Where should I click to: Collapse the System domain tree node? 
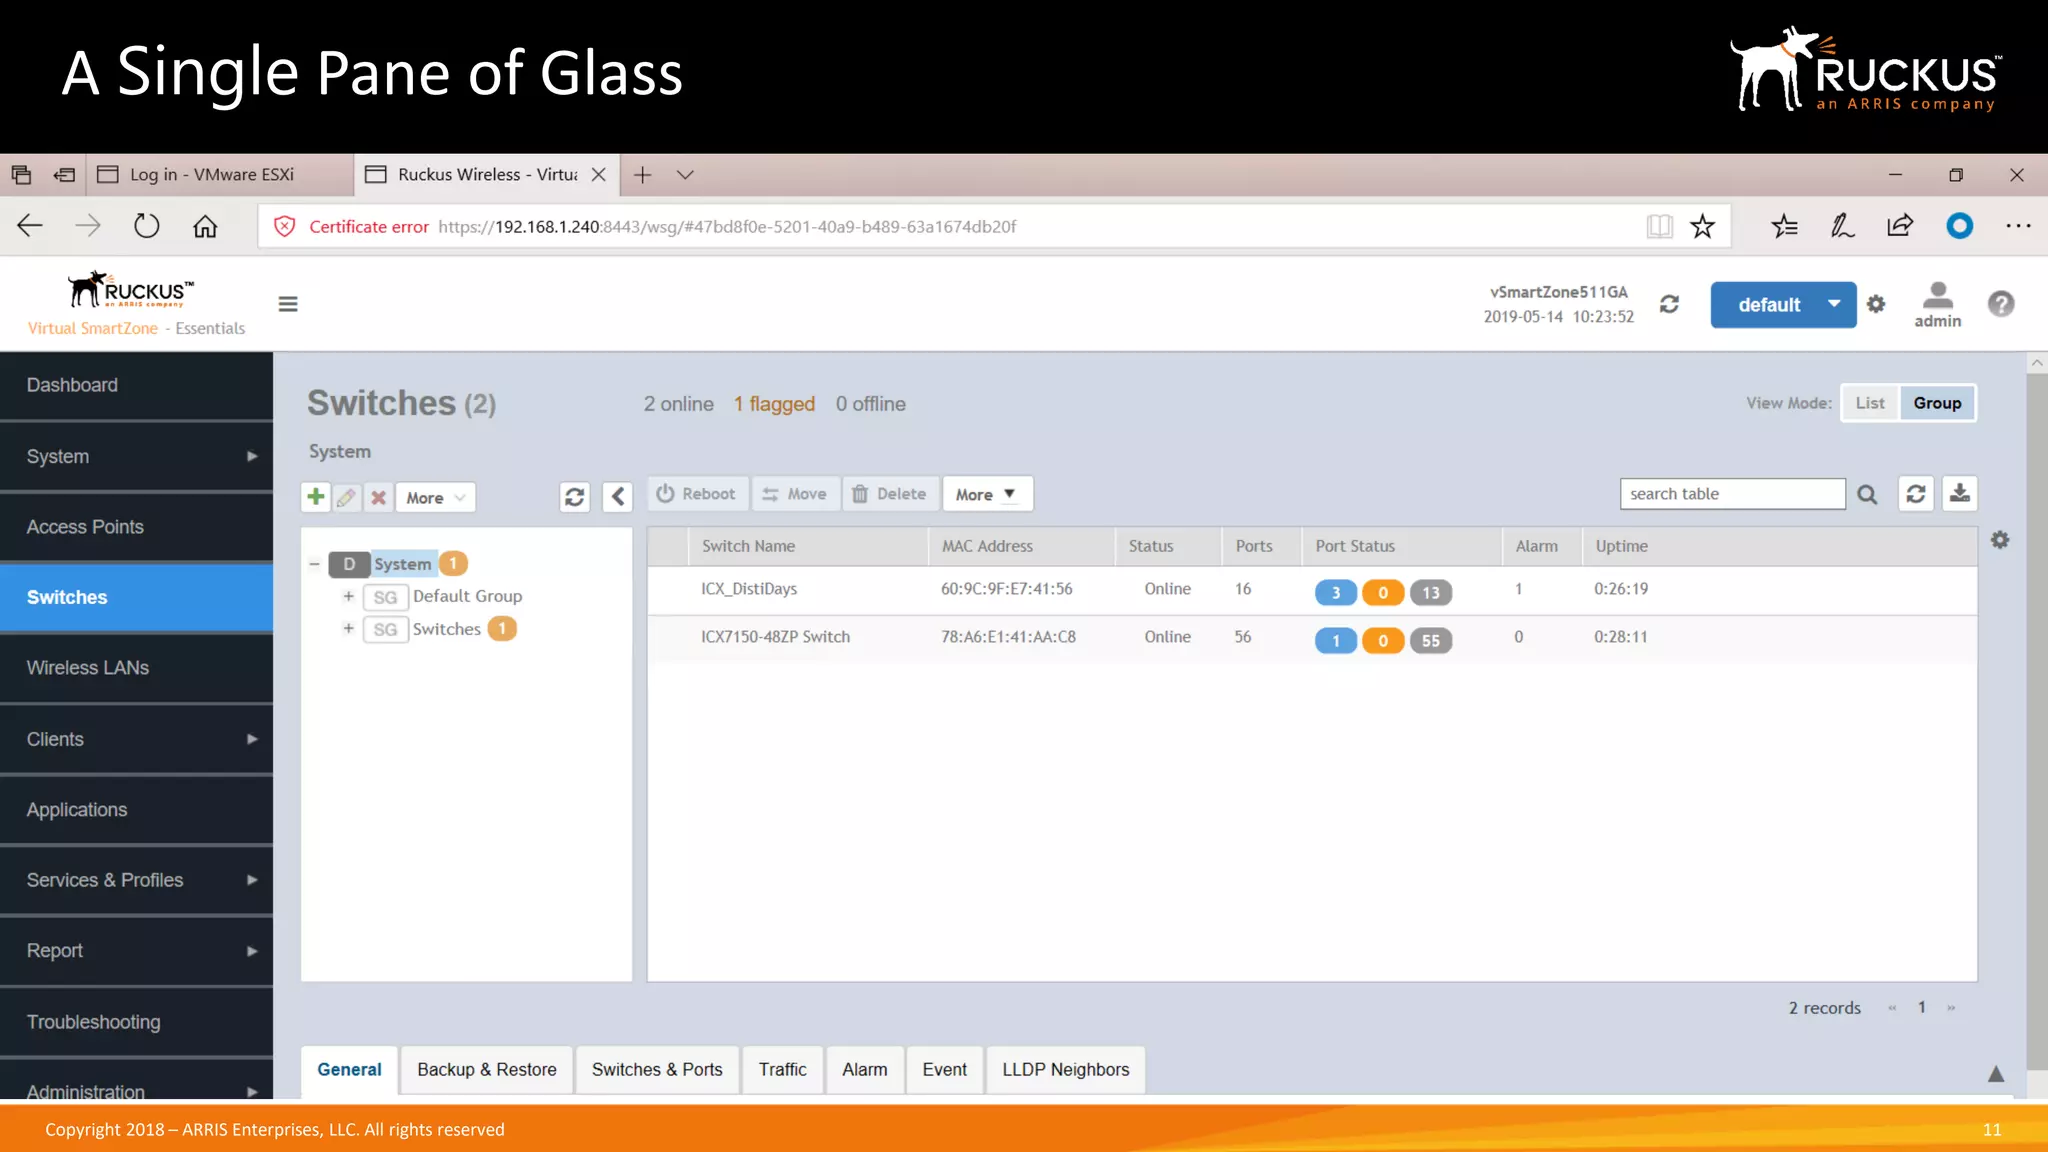tap(315, 564)
